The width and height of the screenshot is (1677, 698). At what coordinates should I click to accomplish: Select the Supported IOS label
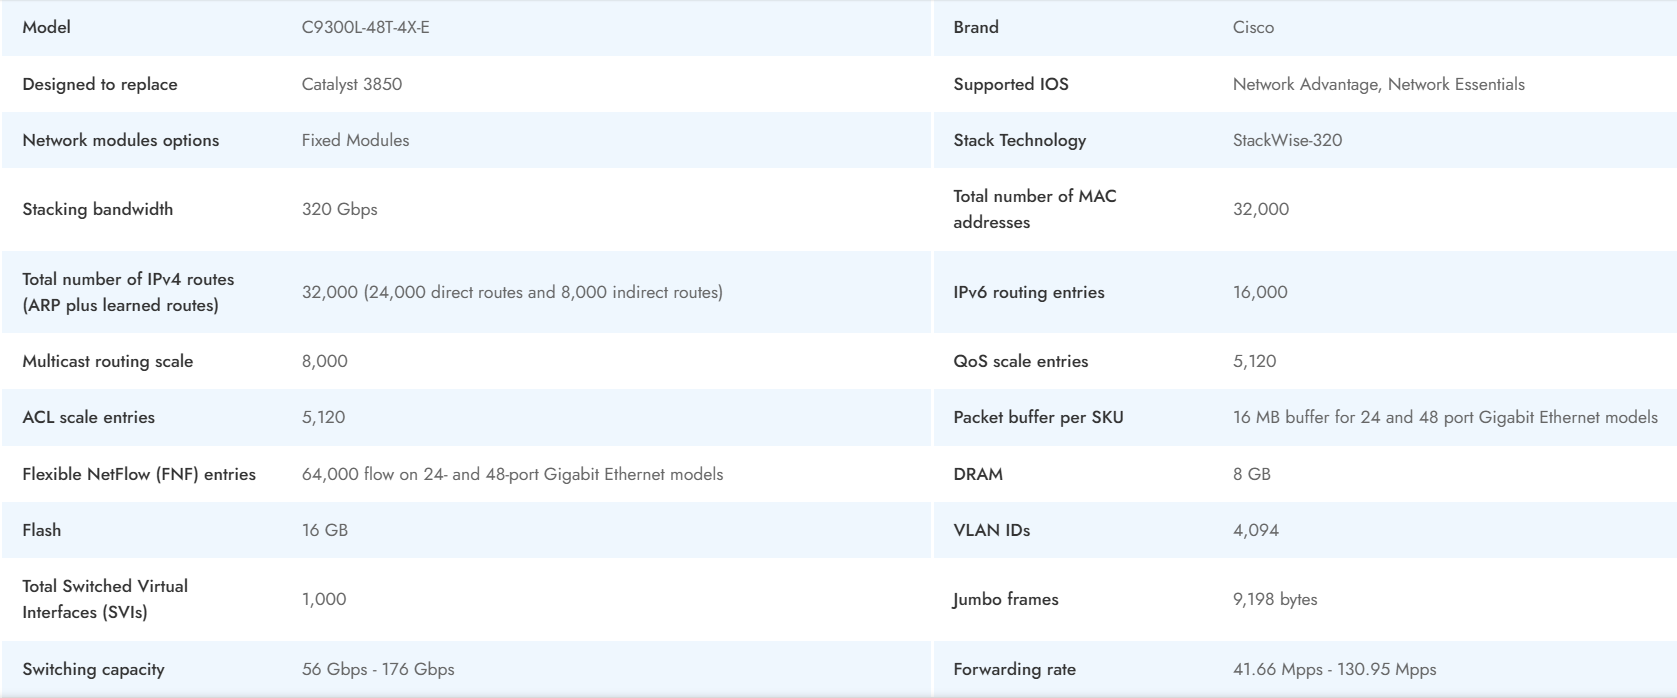tap(1010, 84)
